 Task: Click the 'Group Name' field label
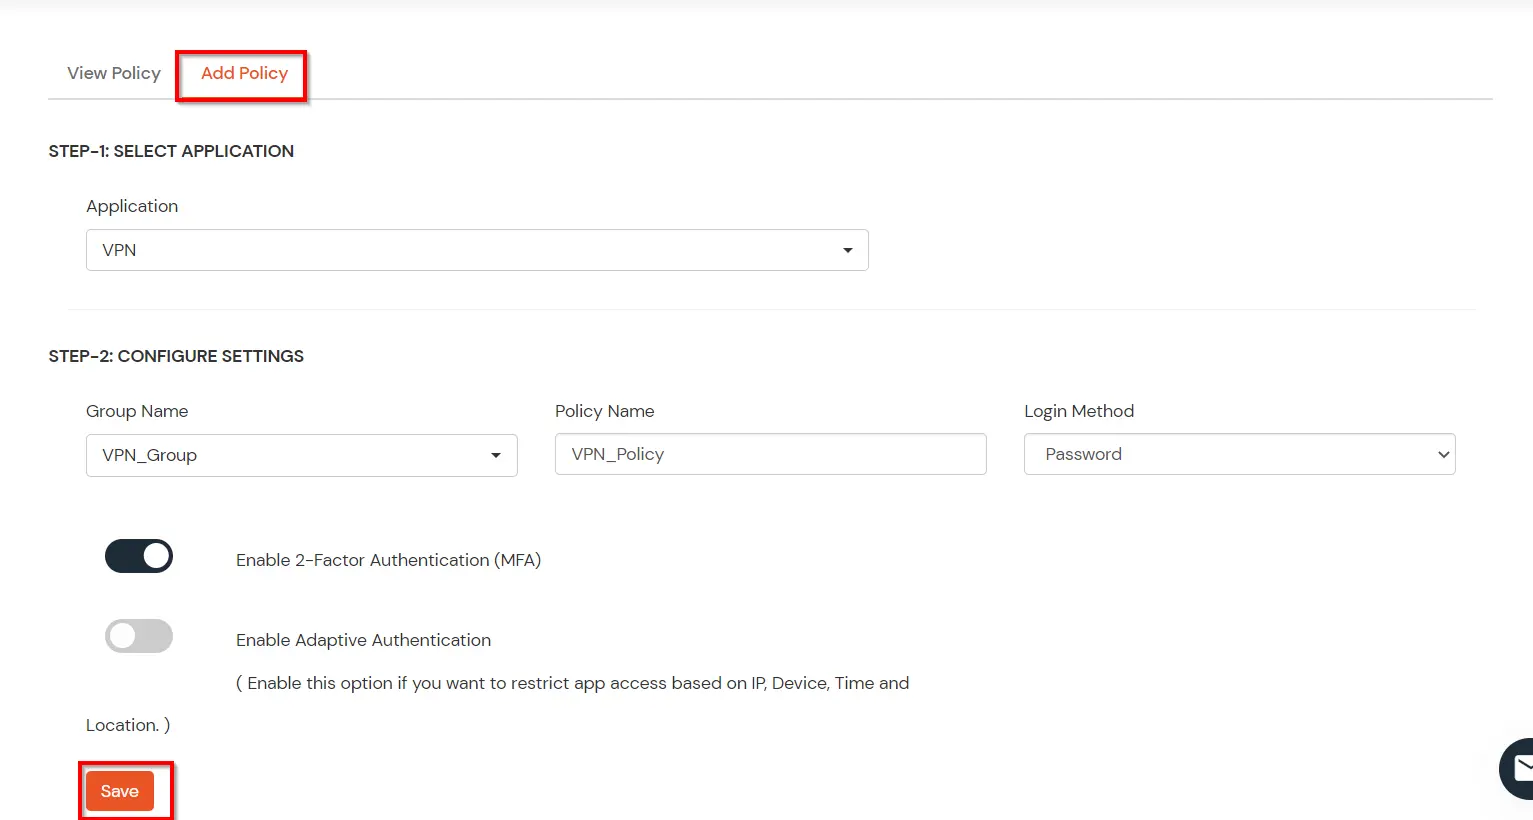click(137, 411)
